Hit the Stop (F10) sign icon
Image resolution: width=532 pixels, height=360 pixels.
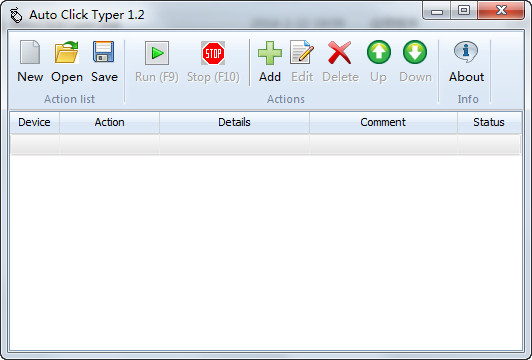coord(213,61)
